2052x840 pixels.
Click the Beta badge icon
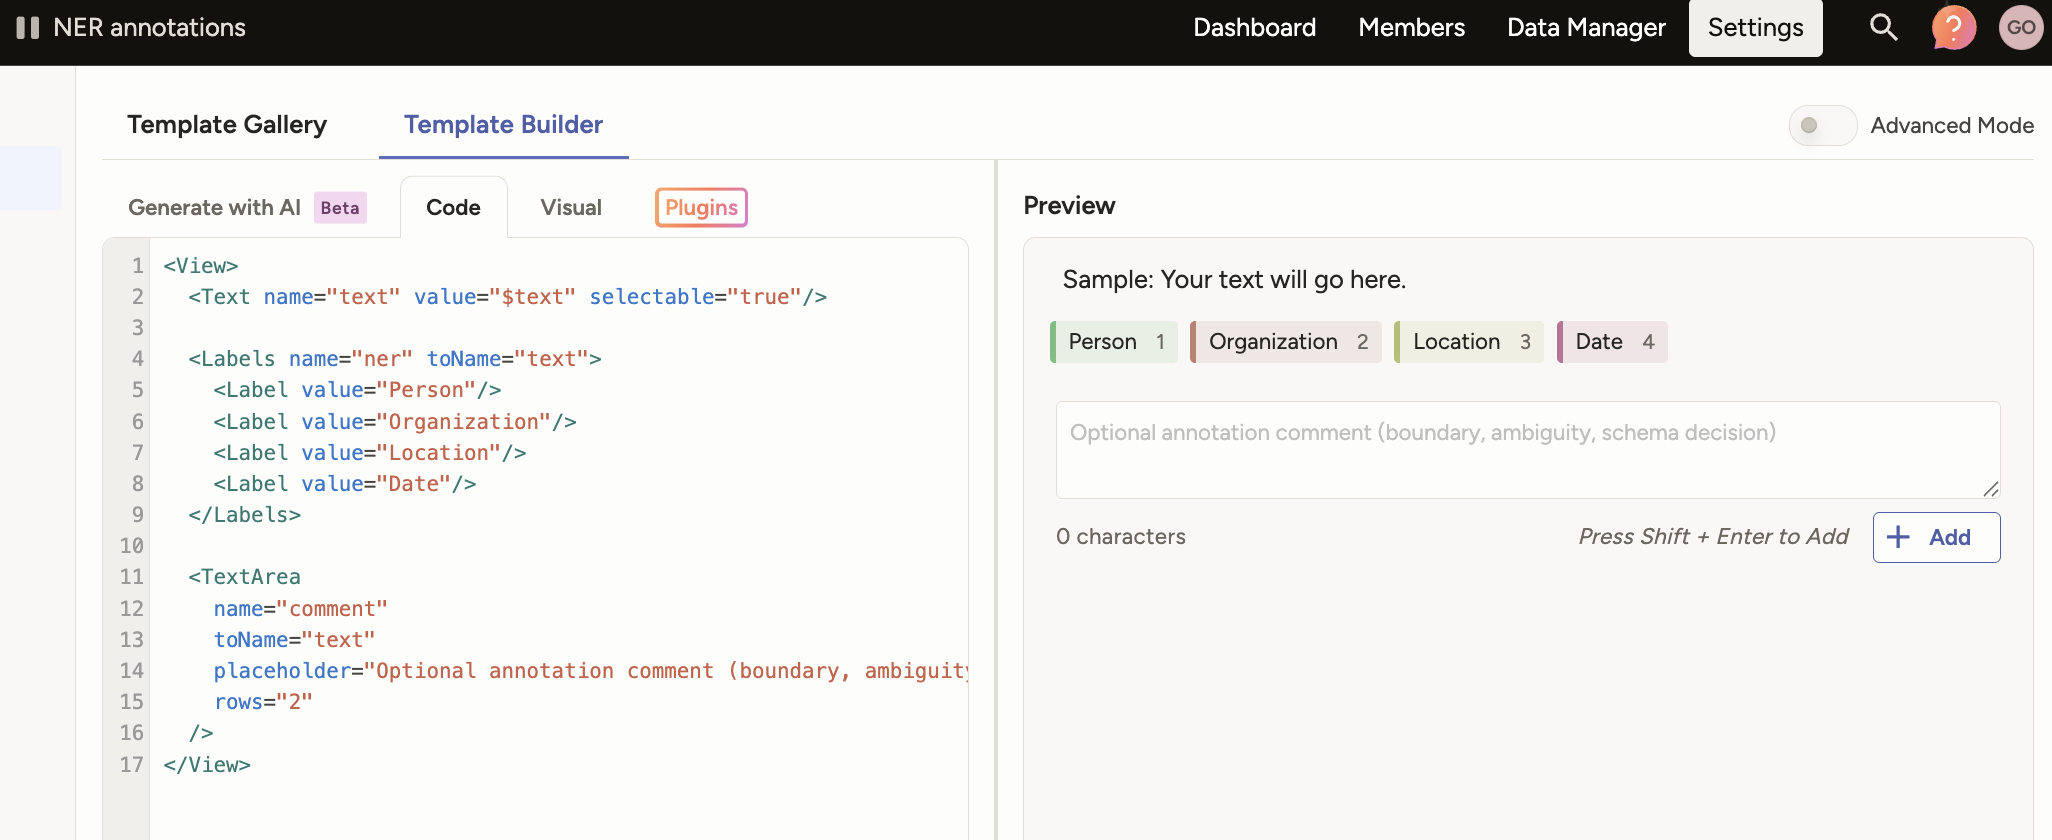coord(340,208)
